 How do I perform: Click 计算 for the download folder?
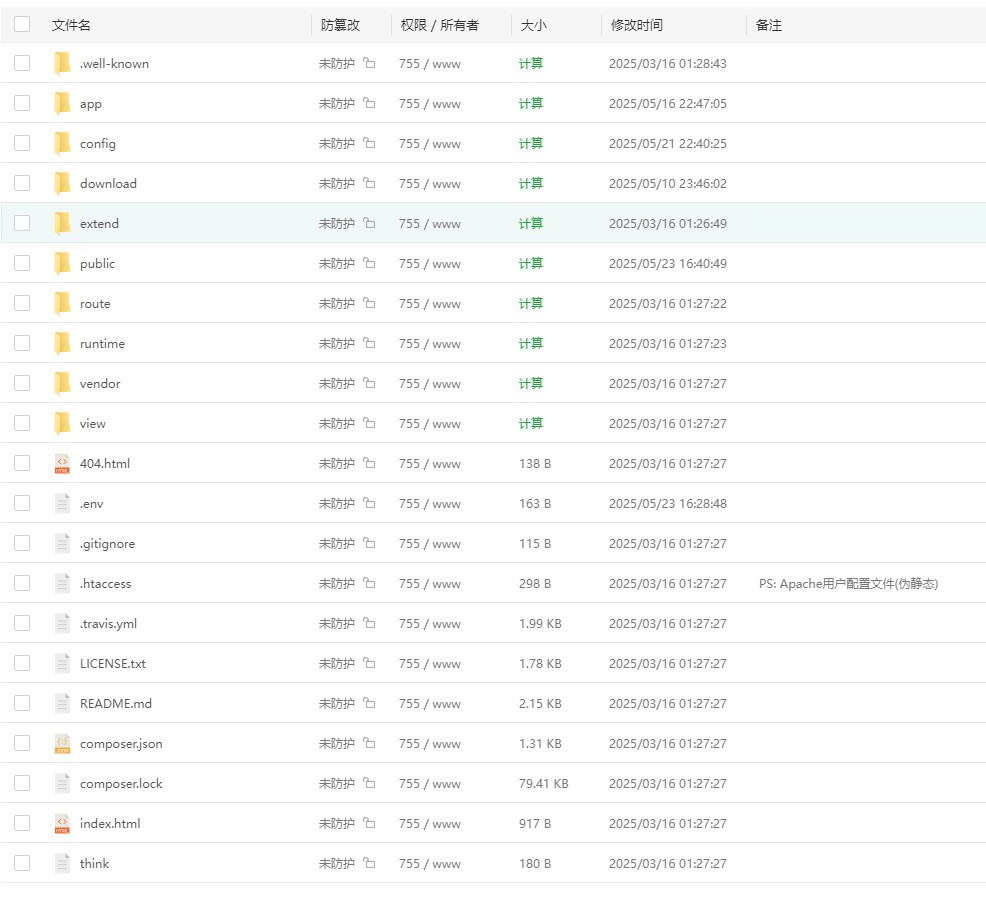531,183
